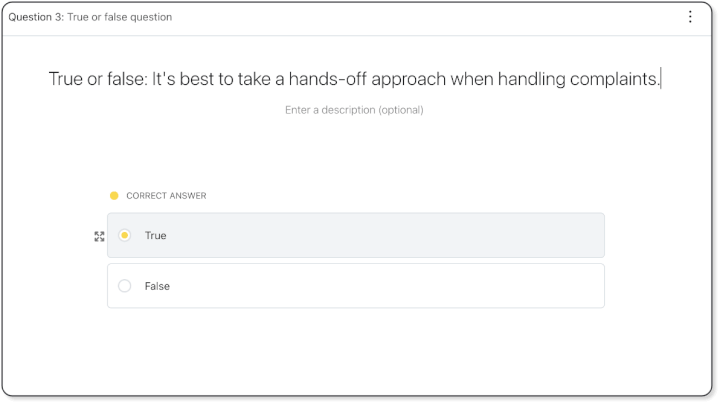Click the yellow correct answer indicator dot

pyautogui.click(x=114, y=196)
